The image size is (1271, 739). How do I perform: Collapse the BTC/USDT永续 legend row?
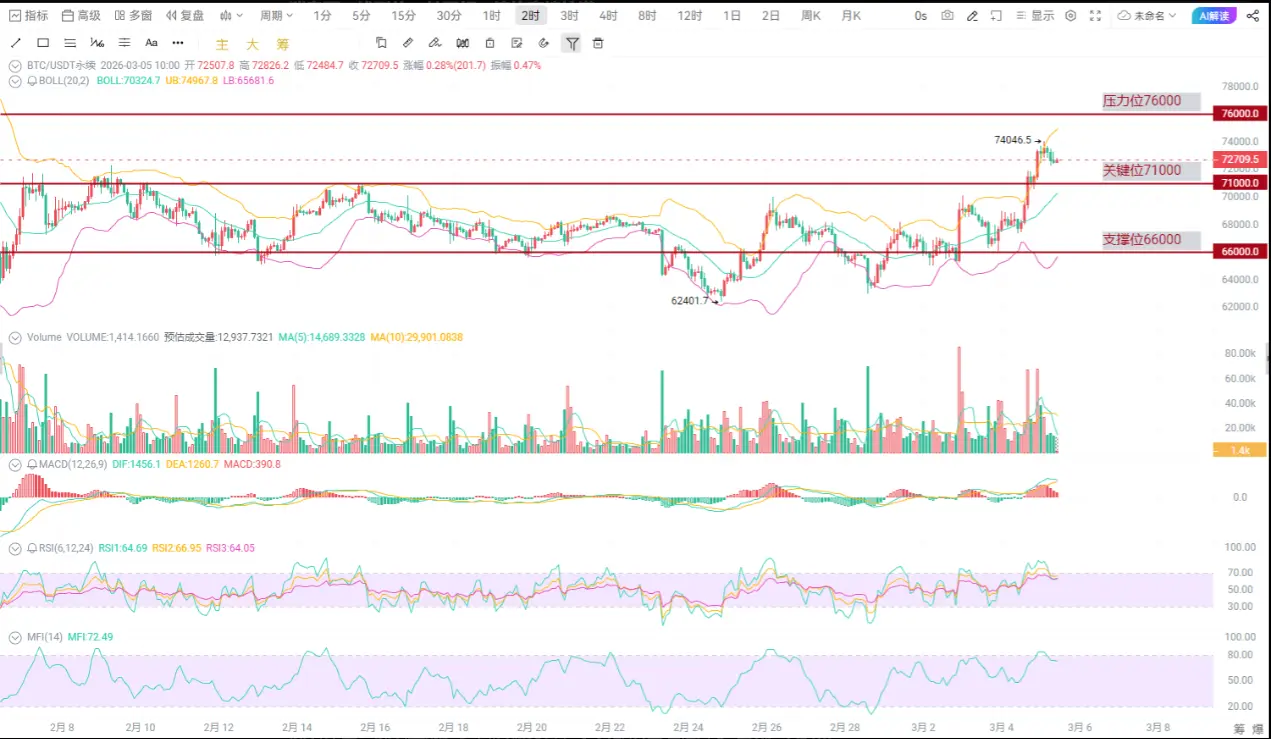click(15, 65)
